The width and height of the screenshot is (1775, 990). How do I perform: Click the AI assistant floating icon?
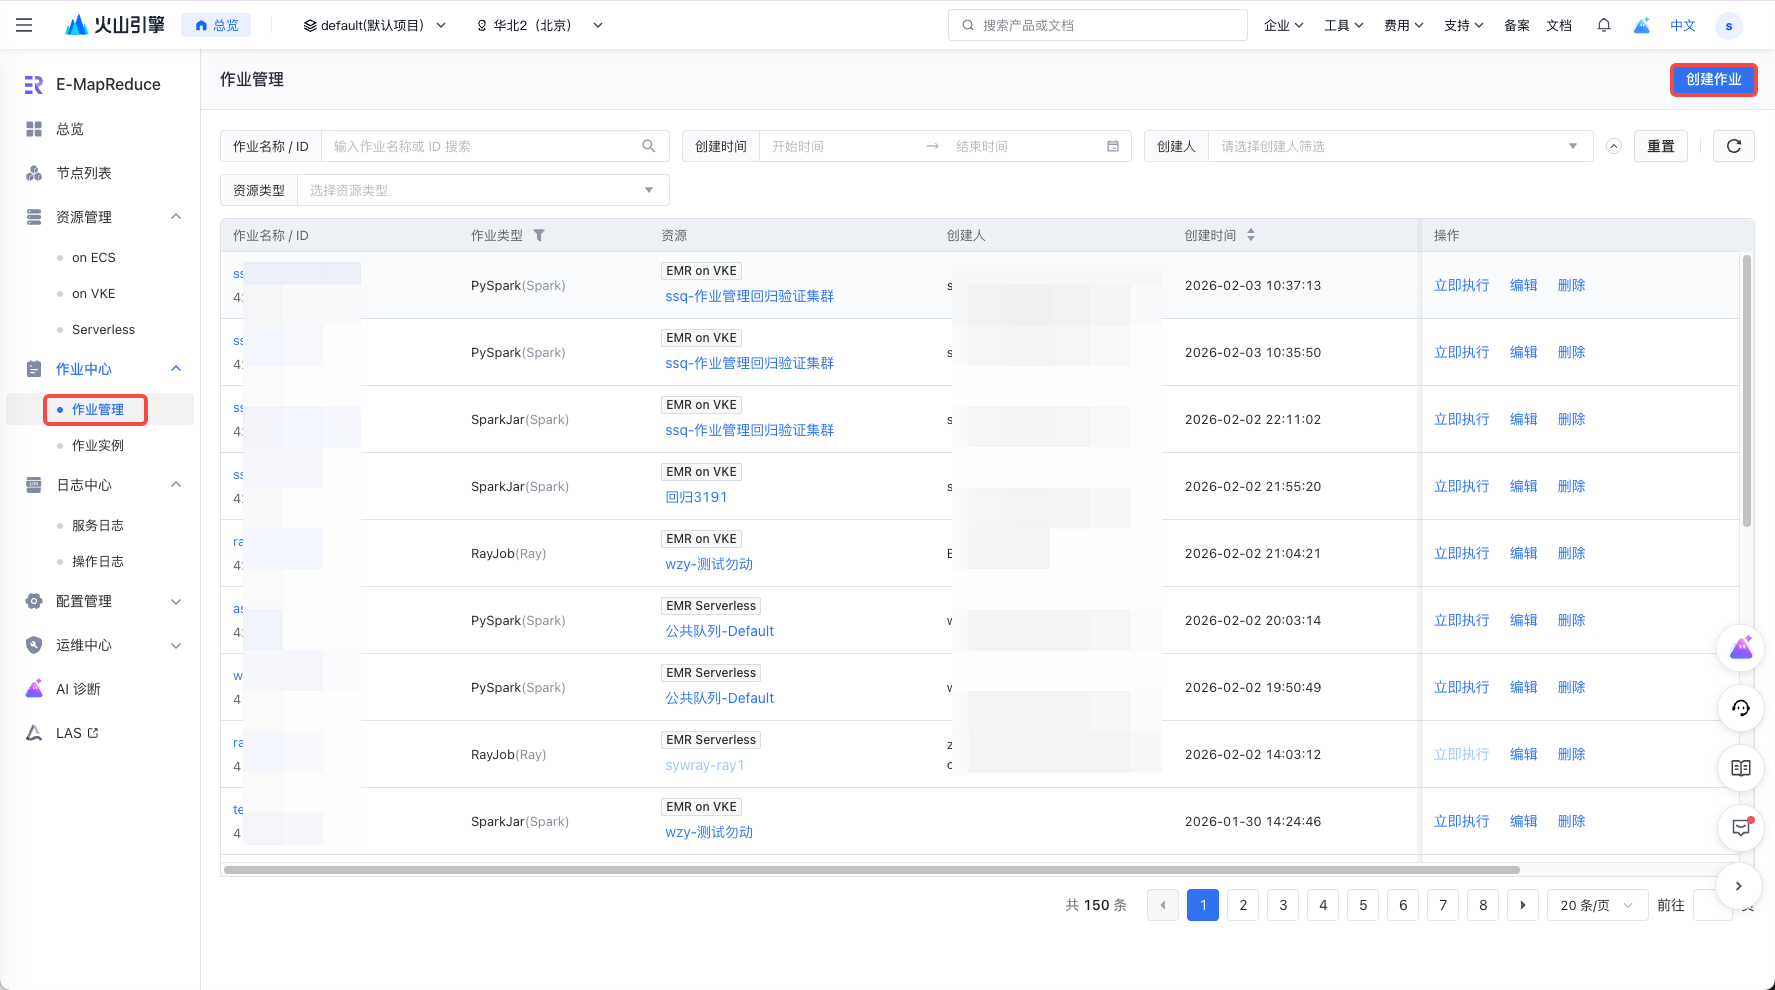(x=1740, y=648)
